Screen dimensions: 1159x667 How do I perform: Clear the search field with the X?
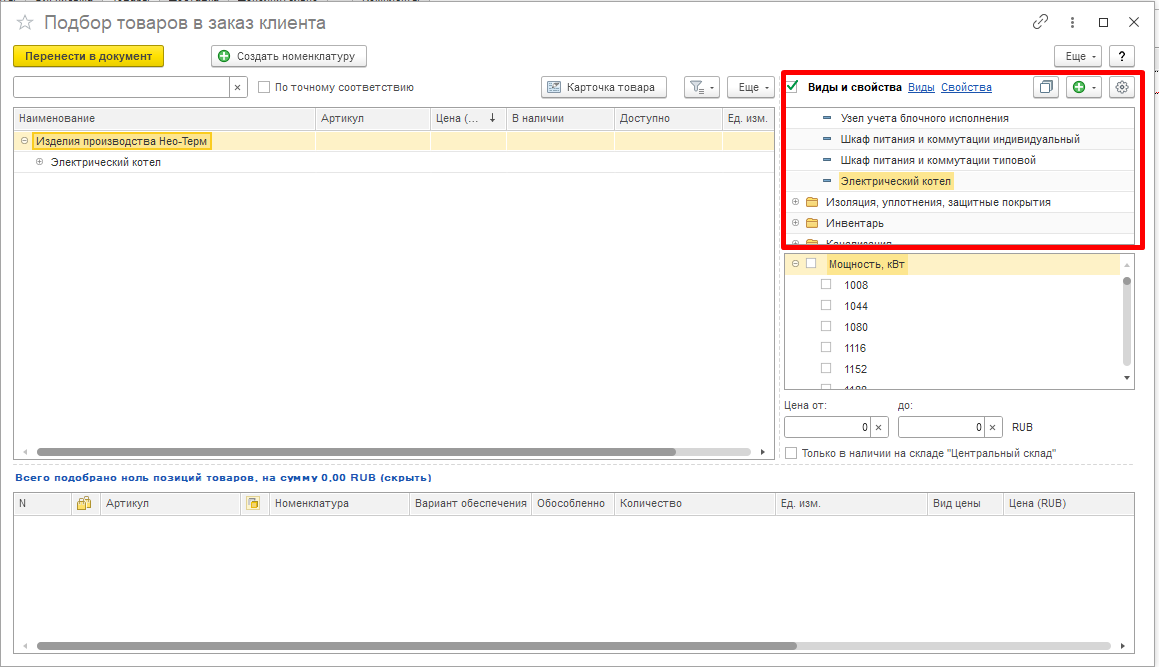pos(237,87)
